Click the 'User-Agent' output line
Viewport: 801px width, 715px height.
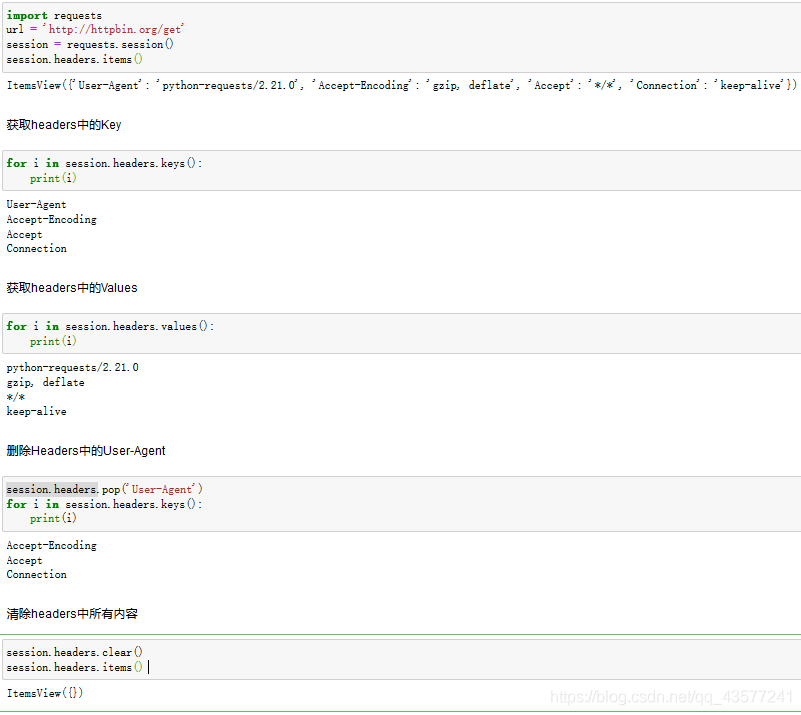(x=36, y=205)
